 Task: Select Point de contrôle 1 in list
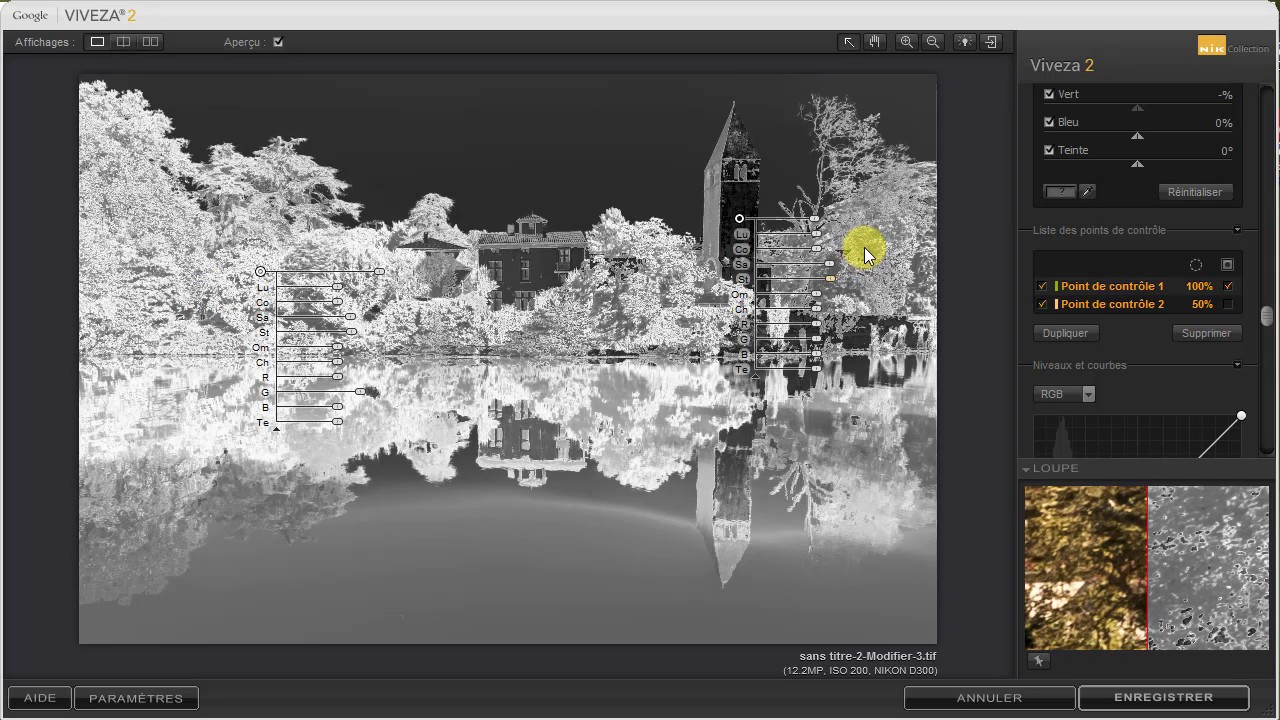(x=1112, y=286)
